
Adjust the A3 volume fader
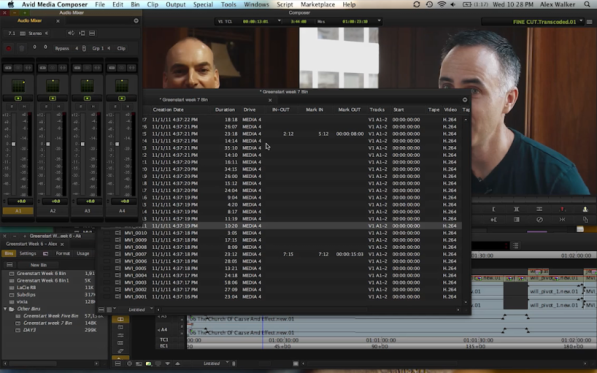[x=83, y=144]
